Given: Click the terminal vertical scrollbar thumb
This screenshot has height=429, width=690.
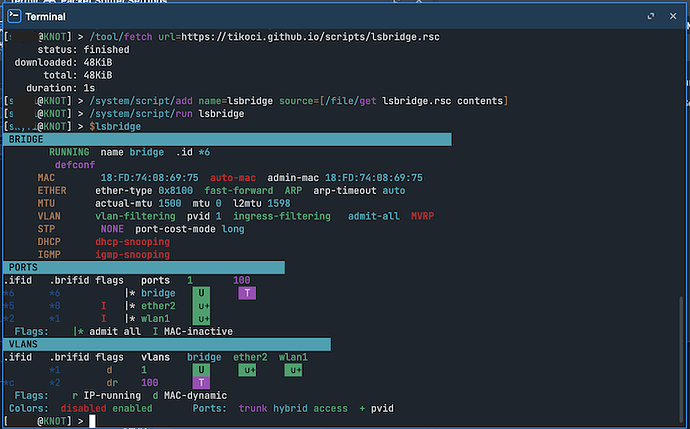Looking at the screenshot, I should [x=681, y=359].
